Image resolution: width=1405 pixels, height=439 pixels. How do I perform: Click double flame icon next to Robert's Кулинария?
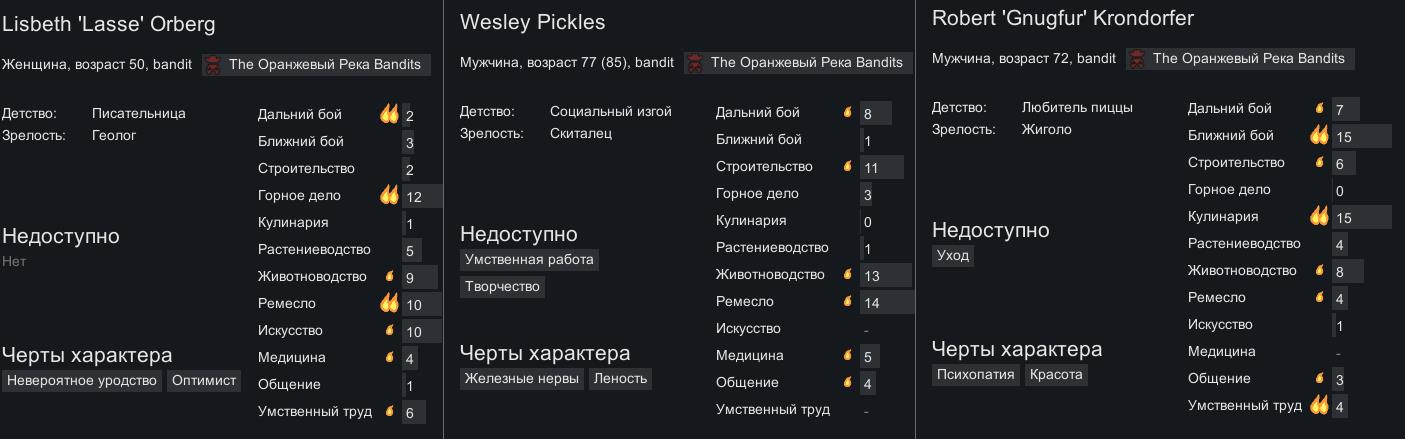1319,216
